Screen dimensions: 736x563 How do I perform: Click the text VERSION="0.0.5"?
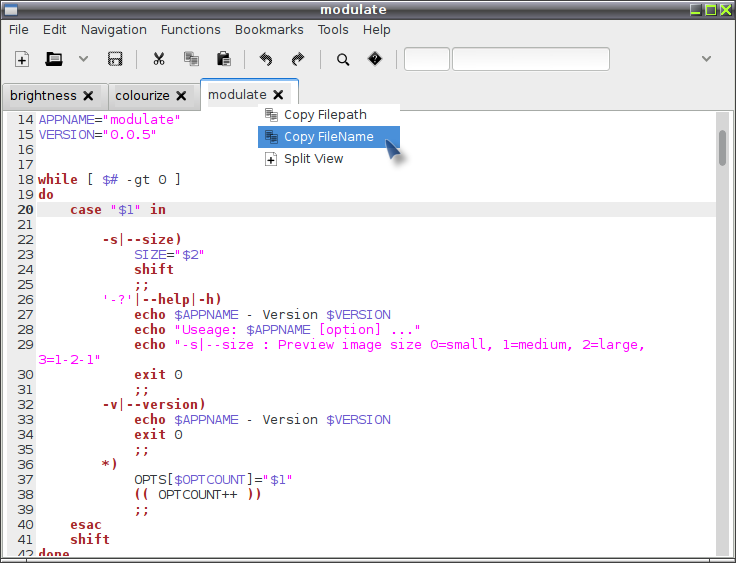coord(97,134)
